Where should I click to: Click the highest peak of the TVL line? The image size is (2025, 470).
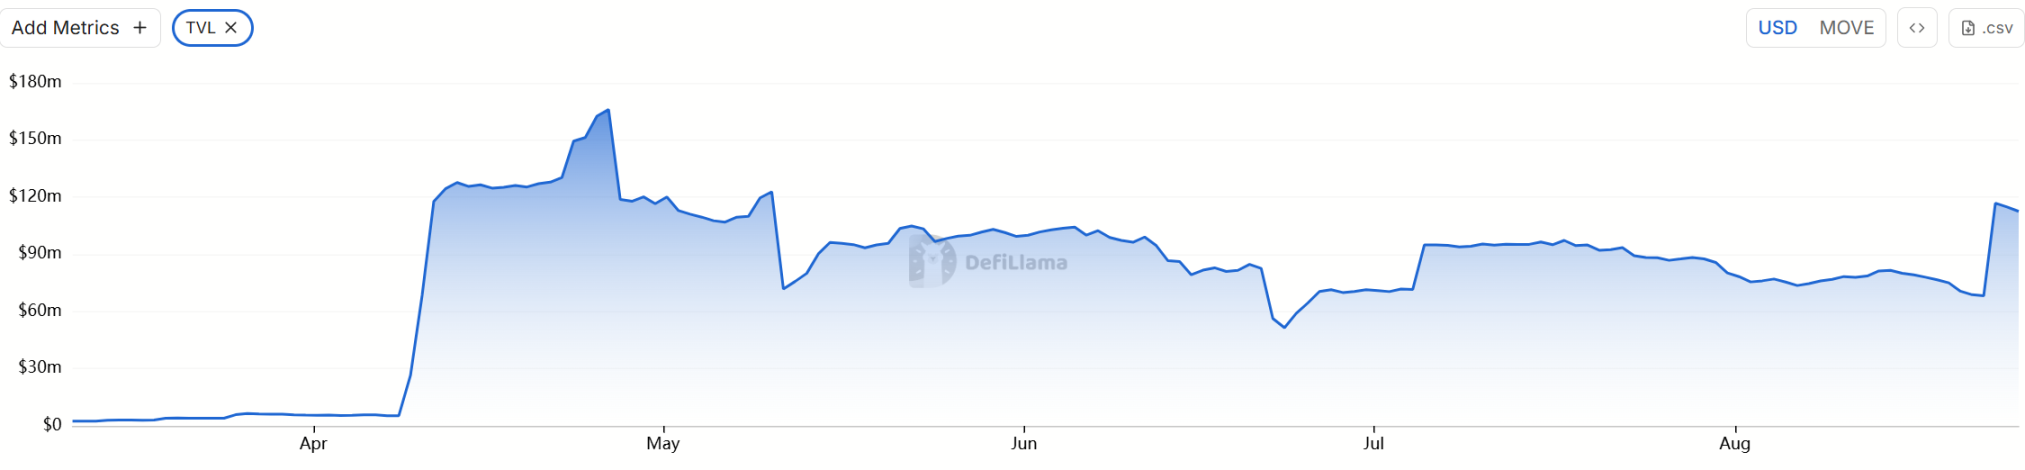608,111
